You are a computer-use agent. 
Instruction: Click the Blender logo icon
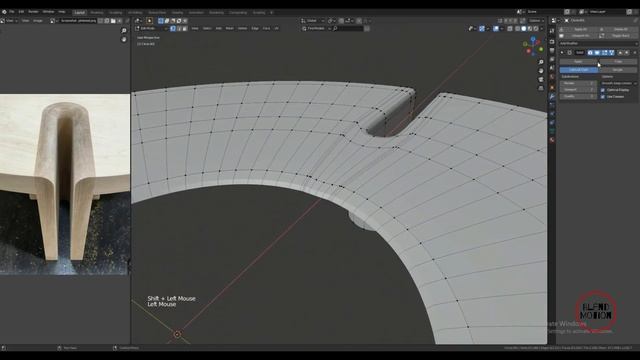pyautogui.click(x=4, y=12)
